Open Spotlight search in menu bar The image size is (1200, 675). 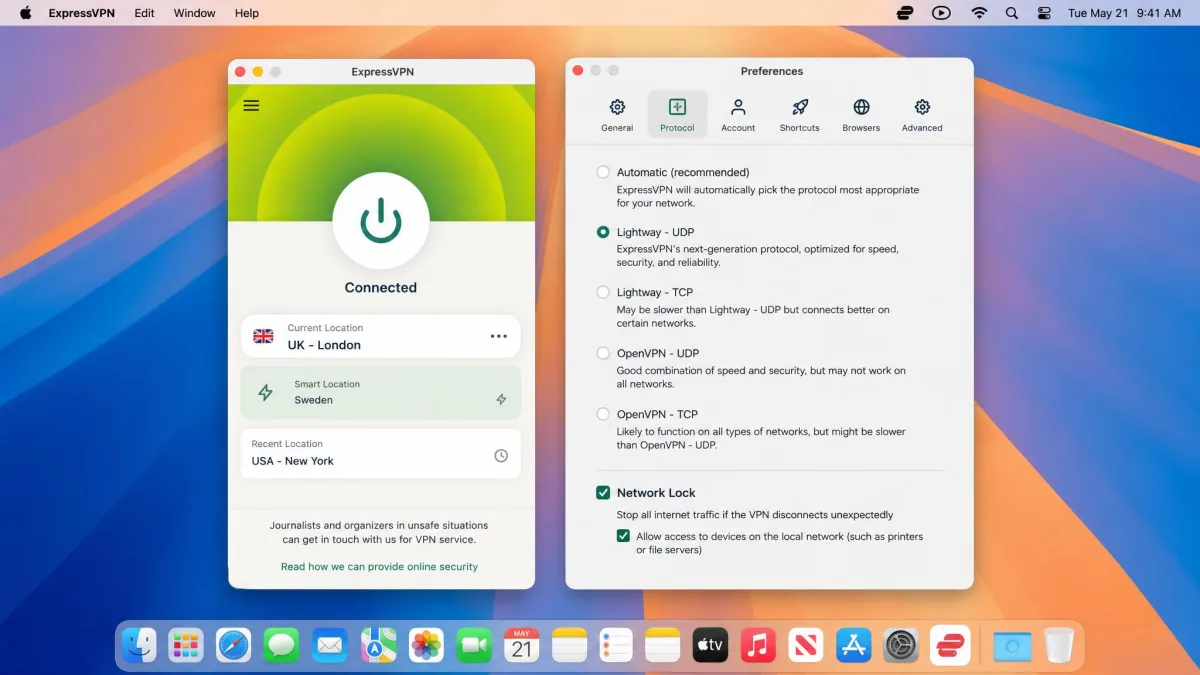pos(1011,13)
